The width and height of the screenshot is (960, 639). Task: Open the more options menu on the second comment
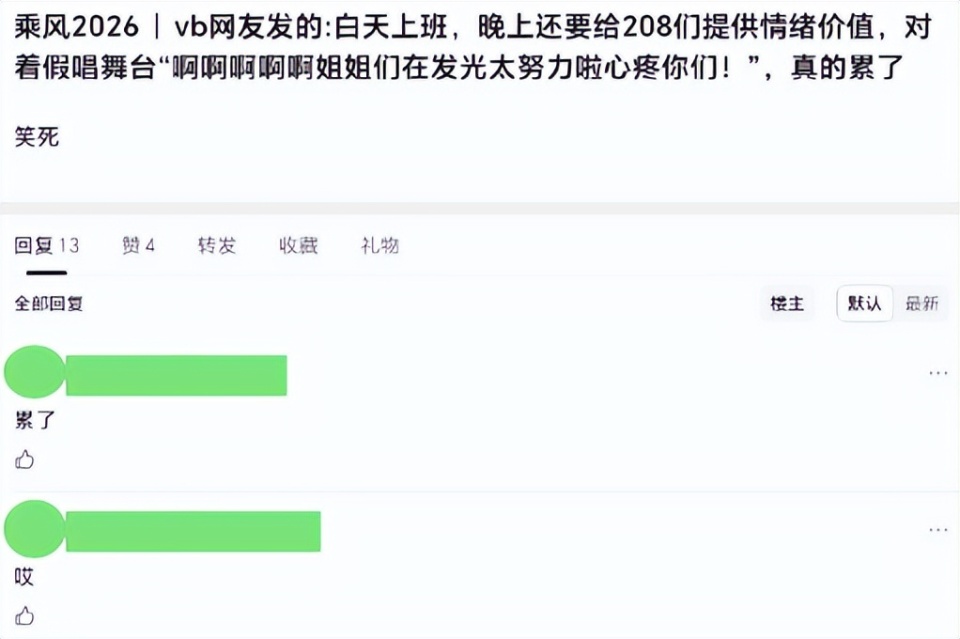(x=938, y=528)
